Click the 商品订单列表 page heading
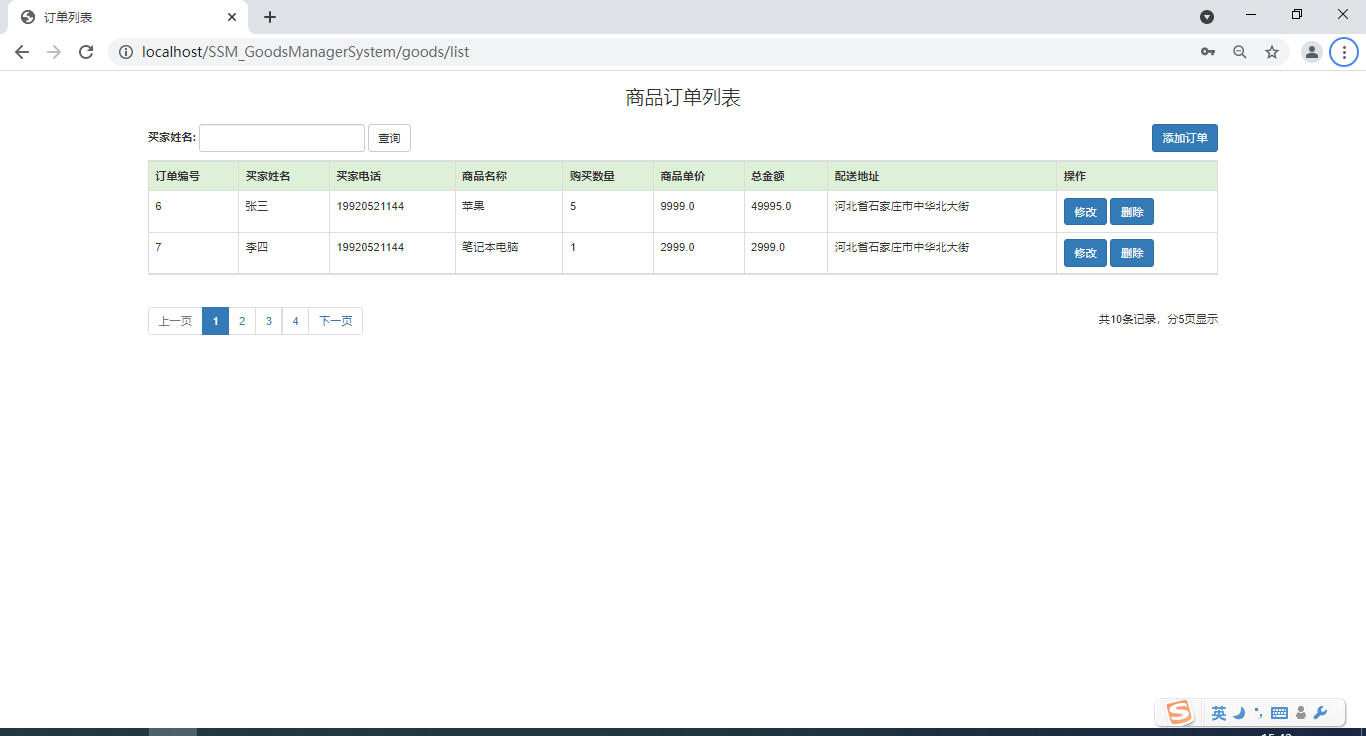This screenshot has width=1366, height=736. (x=683, y=97)
